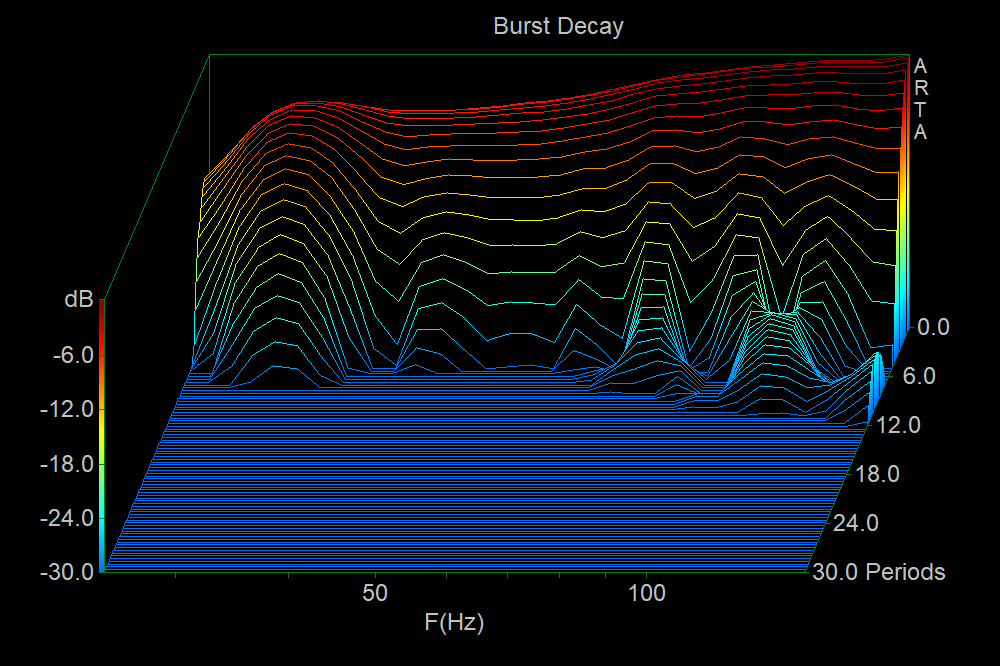Viewport: 1000px width, 666px height.
Task: Click the 12.0 periods axis label
Action: tap(900, 426)
